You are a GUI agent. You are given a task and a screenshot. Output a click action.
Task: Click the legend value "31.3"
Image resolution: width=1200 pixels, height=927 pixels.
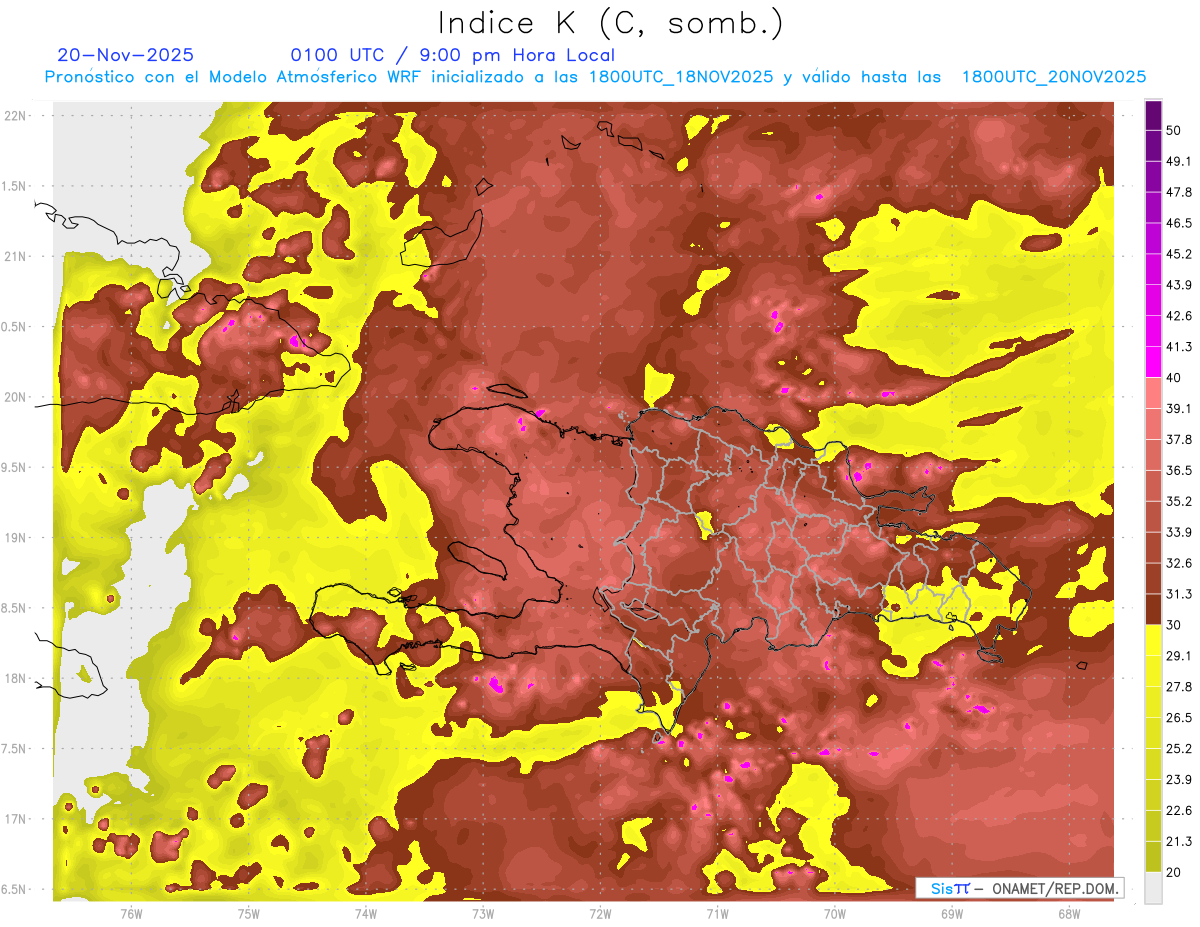tap(1179, 594)
